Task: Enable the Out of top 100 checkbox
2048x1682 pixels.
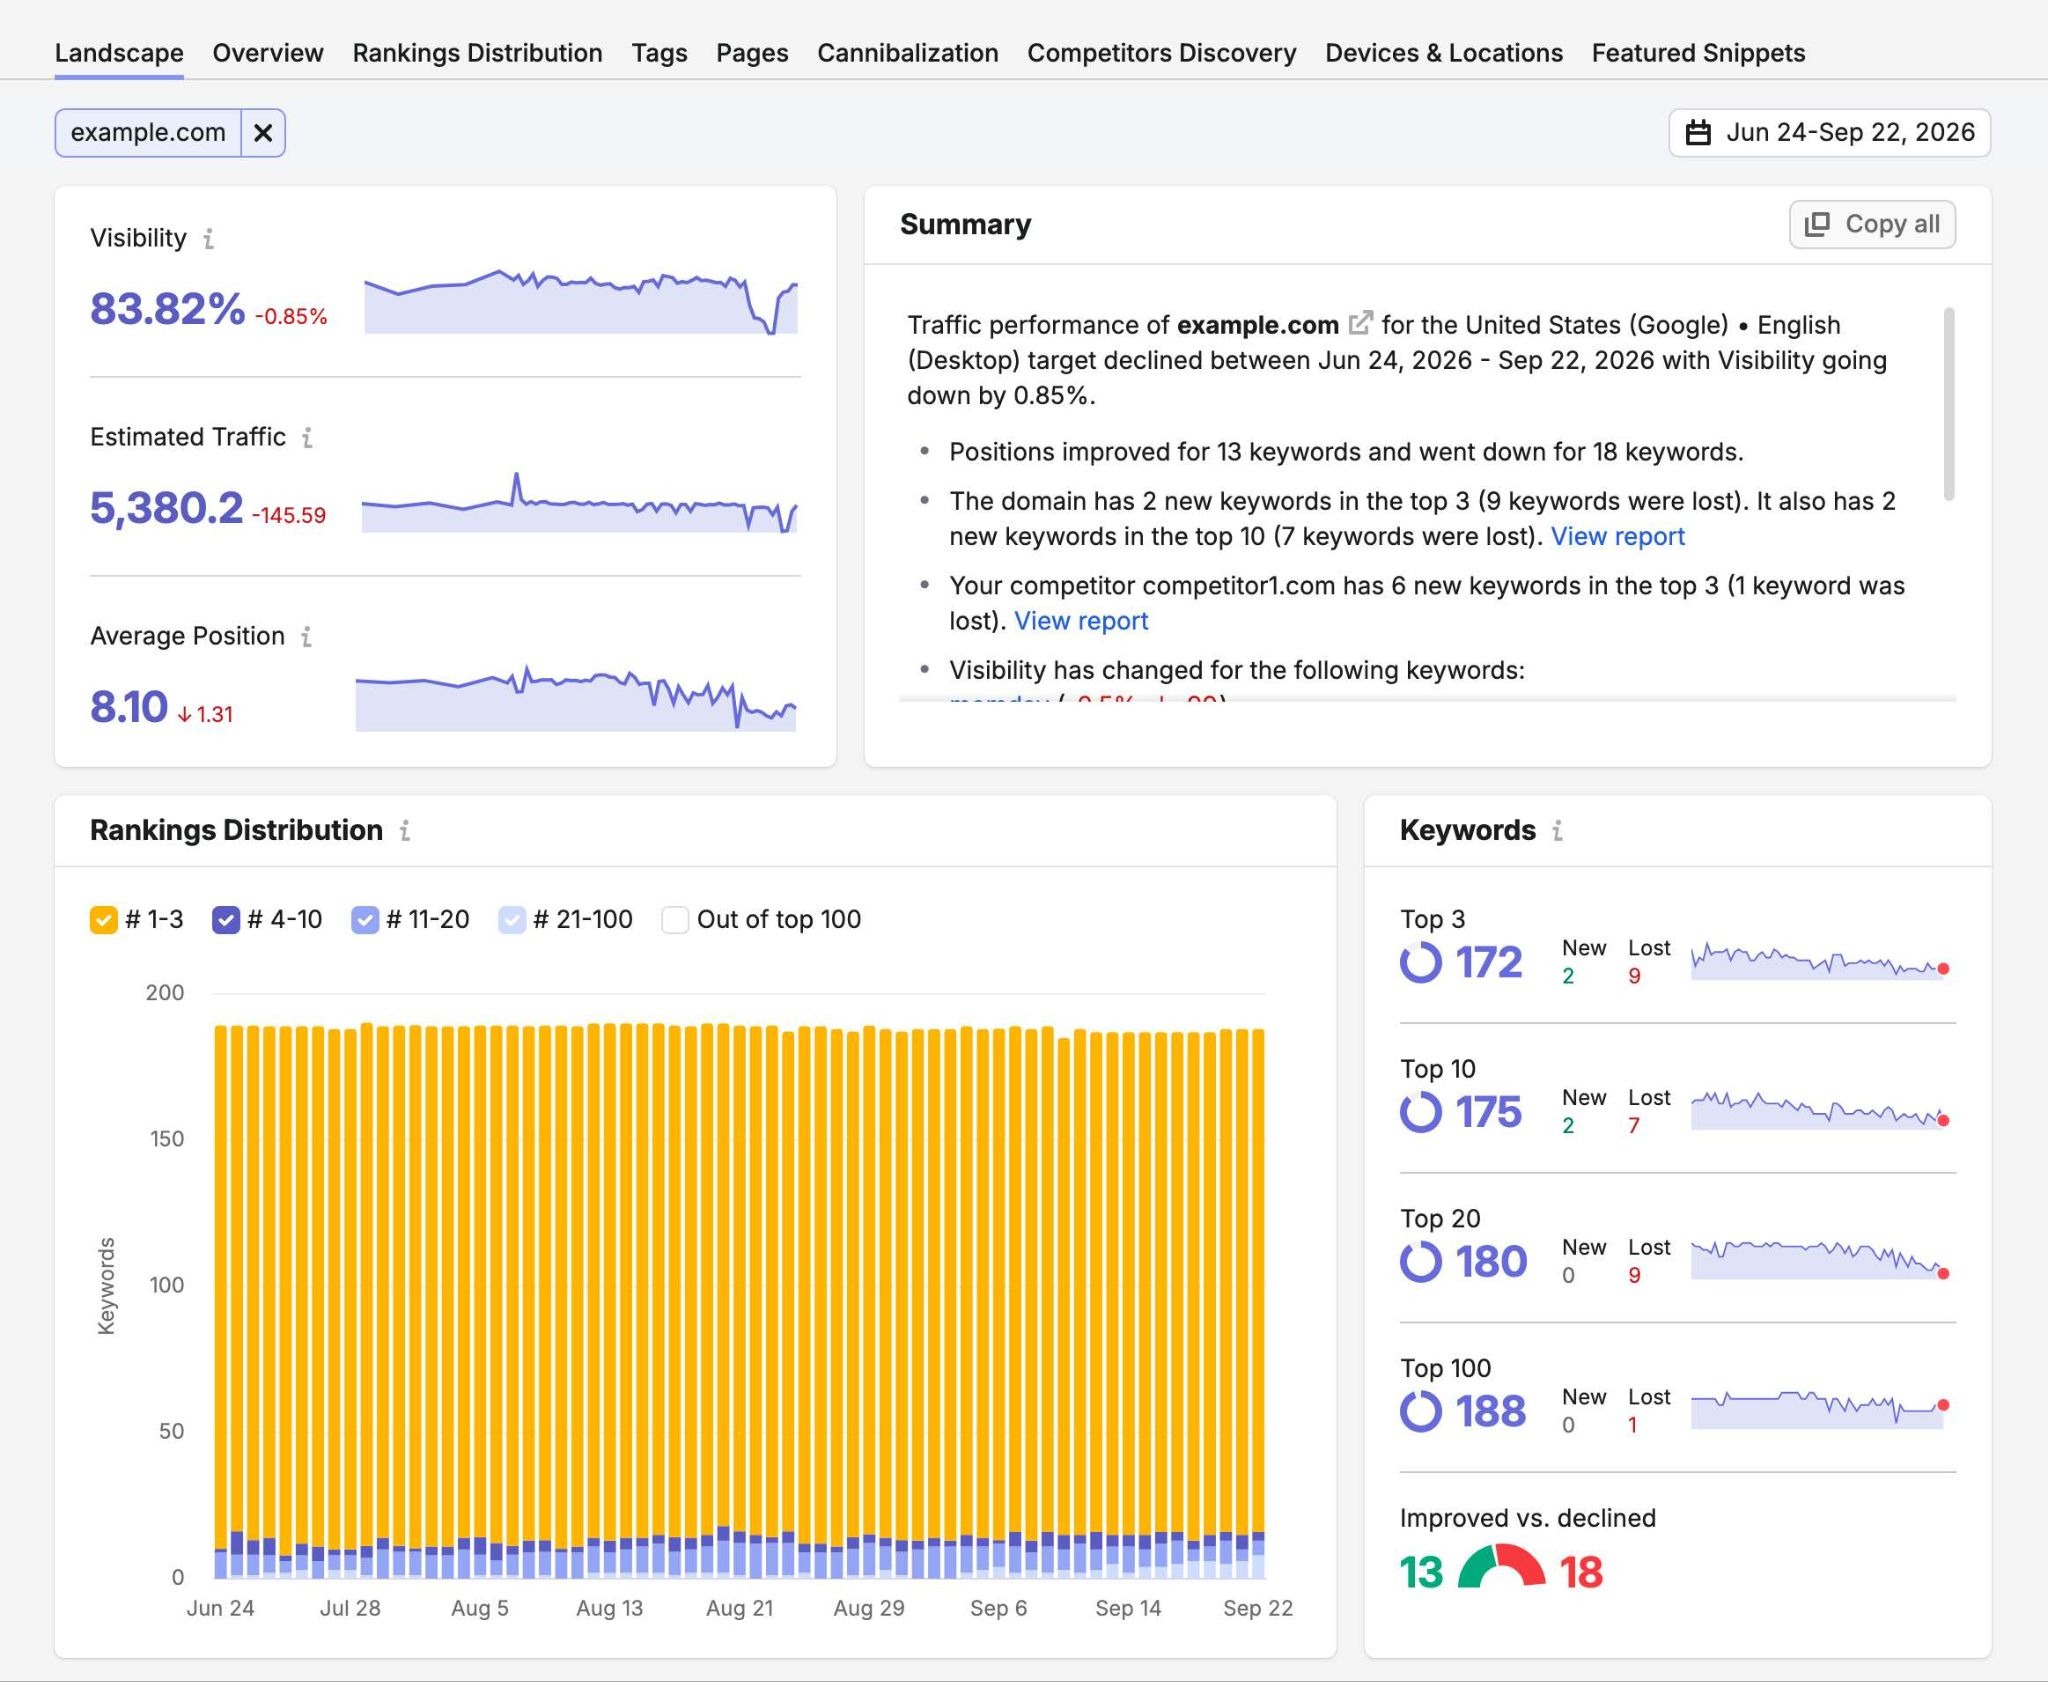Action: [x=675, y=920]
